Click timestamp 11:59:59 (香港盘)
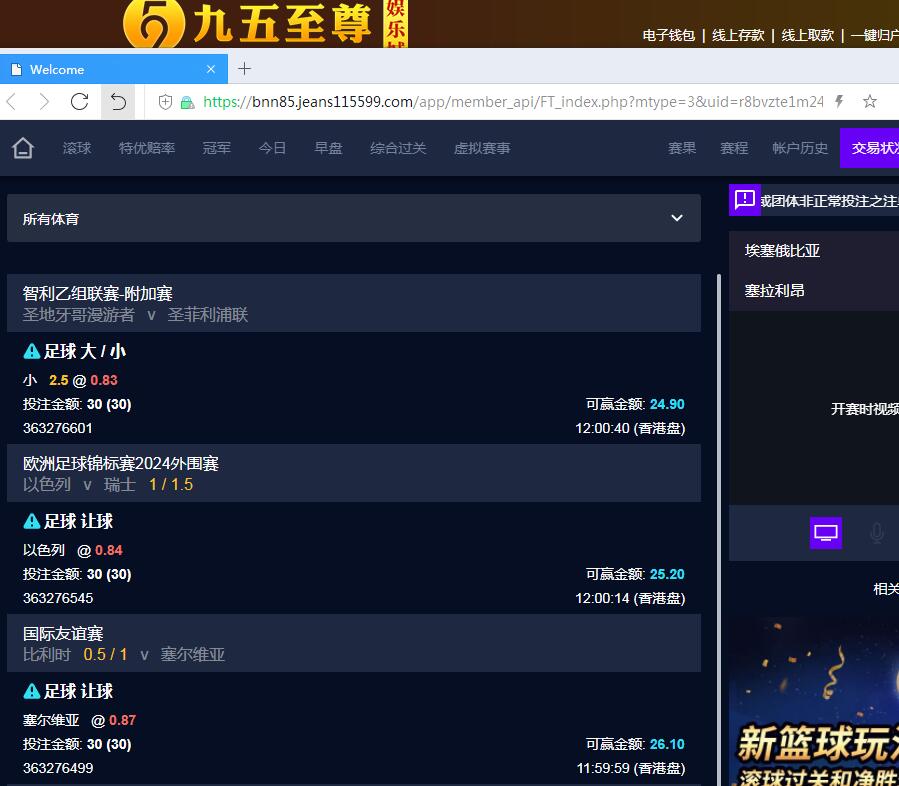The width and height of the screenshot is (899, 786). click(x=631, y=768)
